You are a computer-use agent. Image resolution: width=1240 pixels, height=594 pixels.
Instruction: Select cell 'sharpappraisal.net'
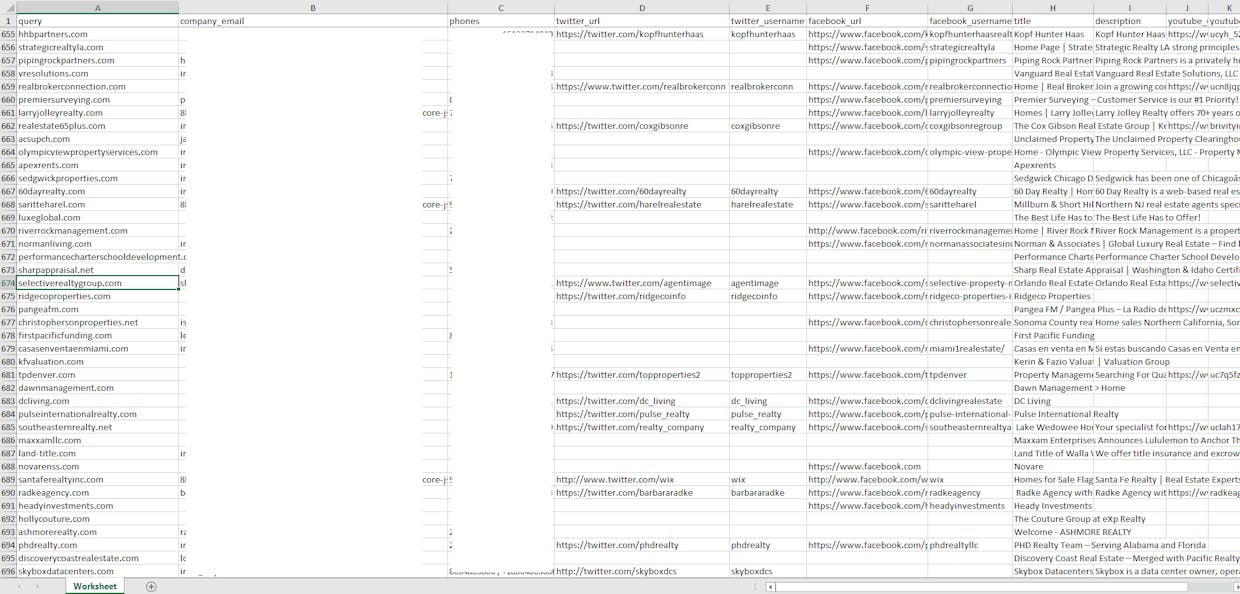(97, 270)
